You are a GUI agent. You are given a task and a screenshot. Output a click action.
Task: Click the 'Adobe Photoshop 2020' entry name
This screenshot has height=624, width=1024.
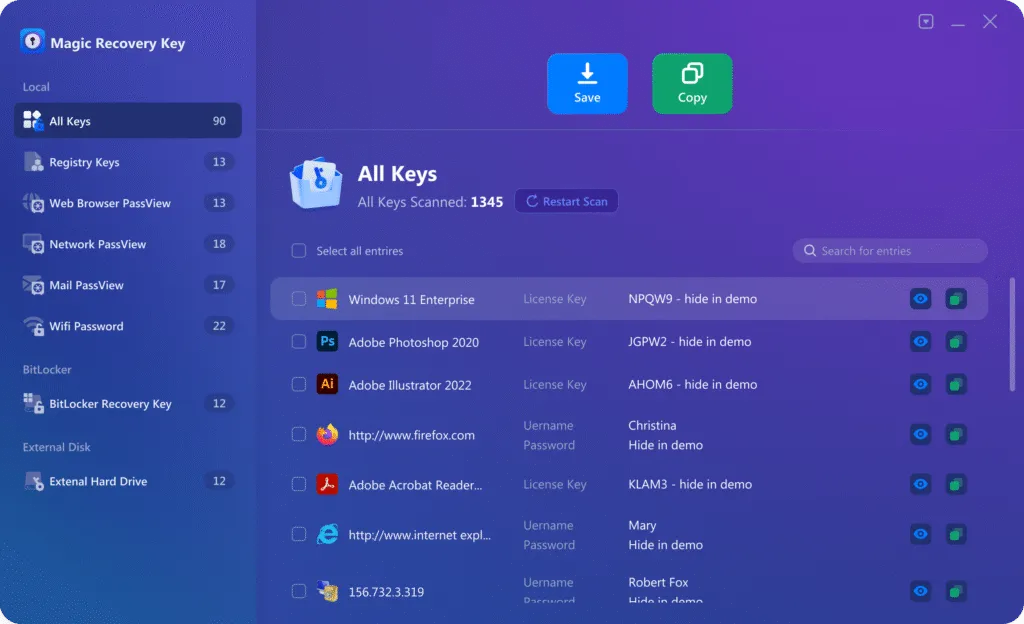click(413, 342)
